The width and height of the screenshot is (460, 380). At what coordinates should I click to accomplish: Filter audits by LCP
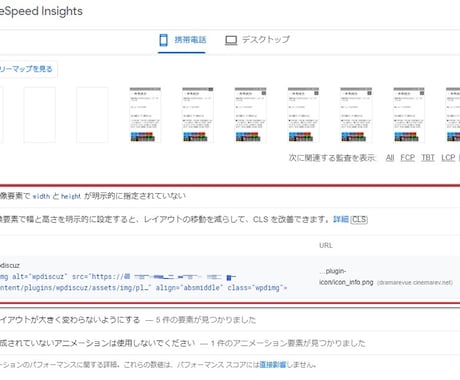click(448, 158)
